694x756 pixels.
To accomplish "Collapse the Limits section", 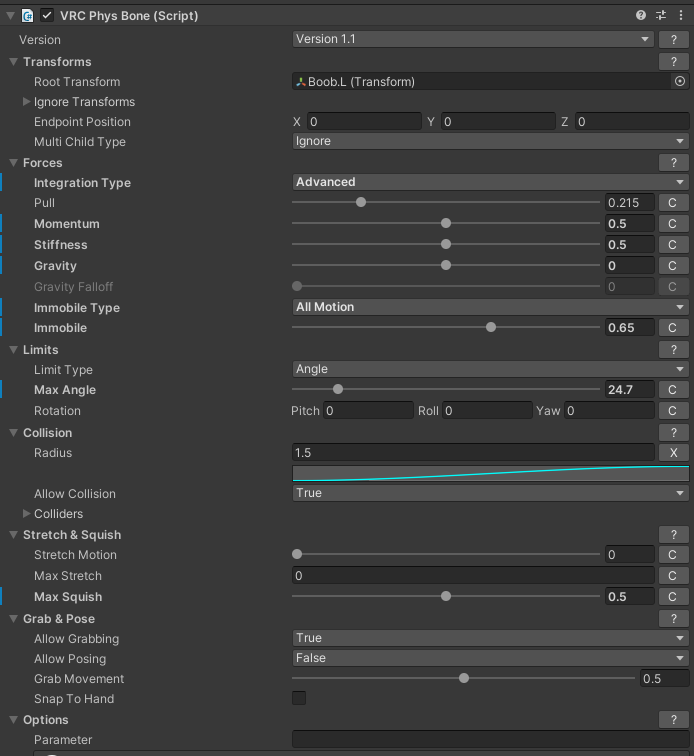I will click(x=14, y=350).
